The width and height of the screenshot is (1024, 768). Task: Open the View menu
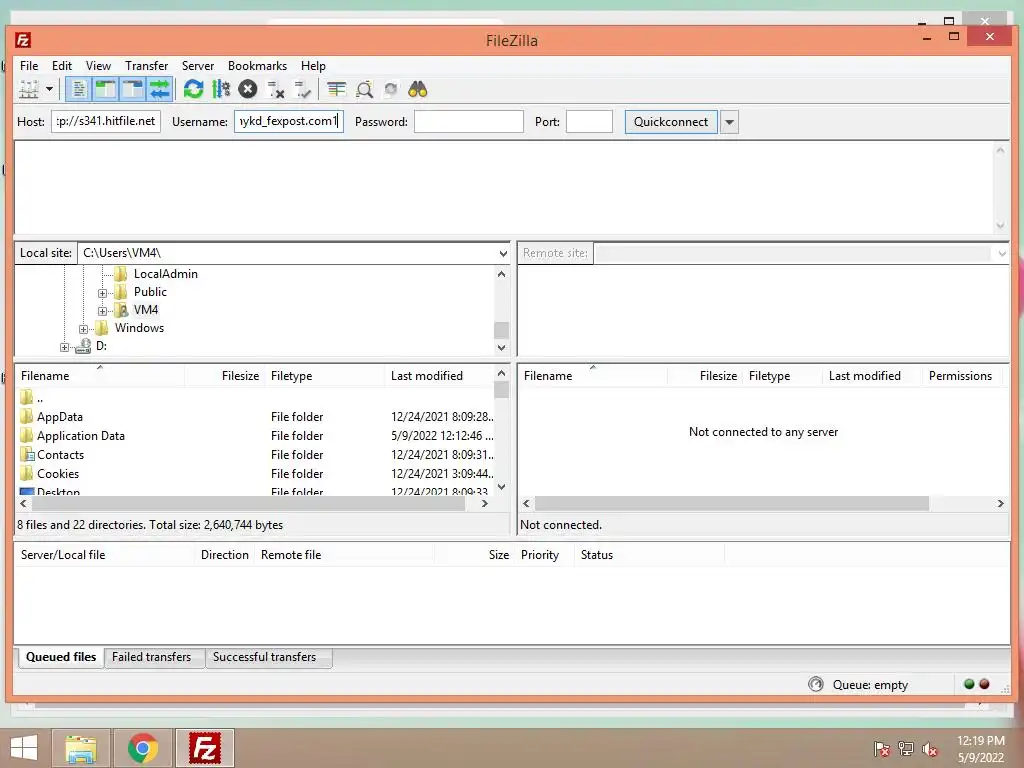tap(99, 66)
